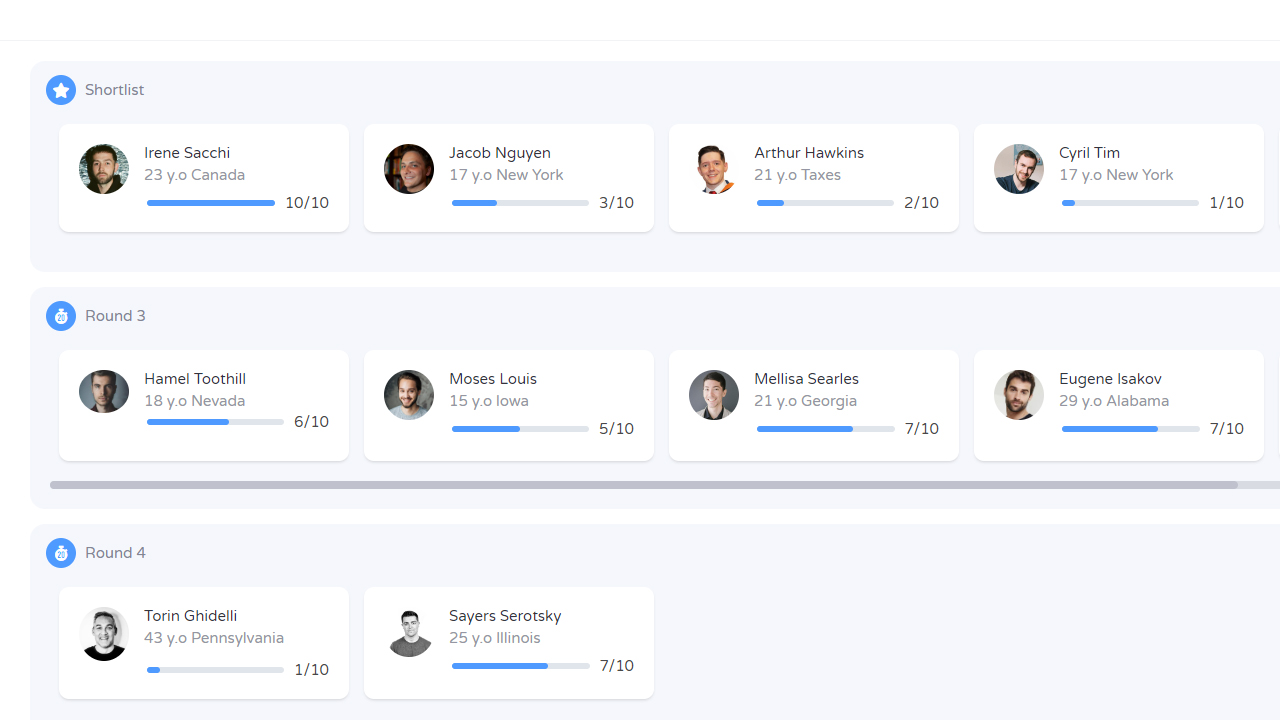
Task: Click the Round 3 stopwatch icon
Action: click(61, 316)
